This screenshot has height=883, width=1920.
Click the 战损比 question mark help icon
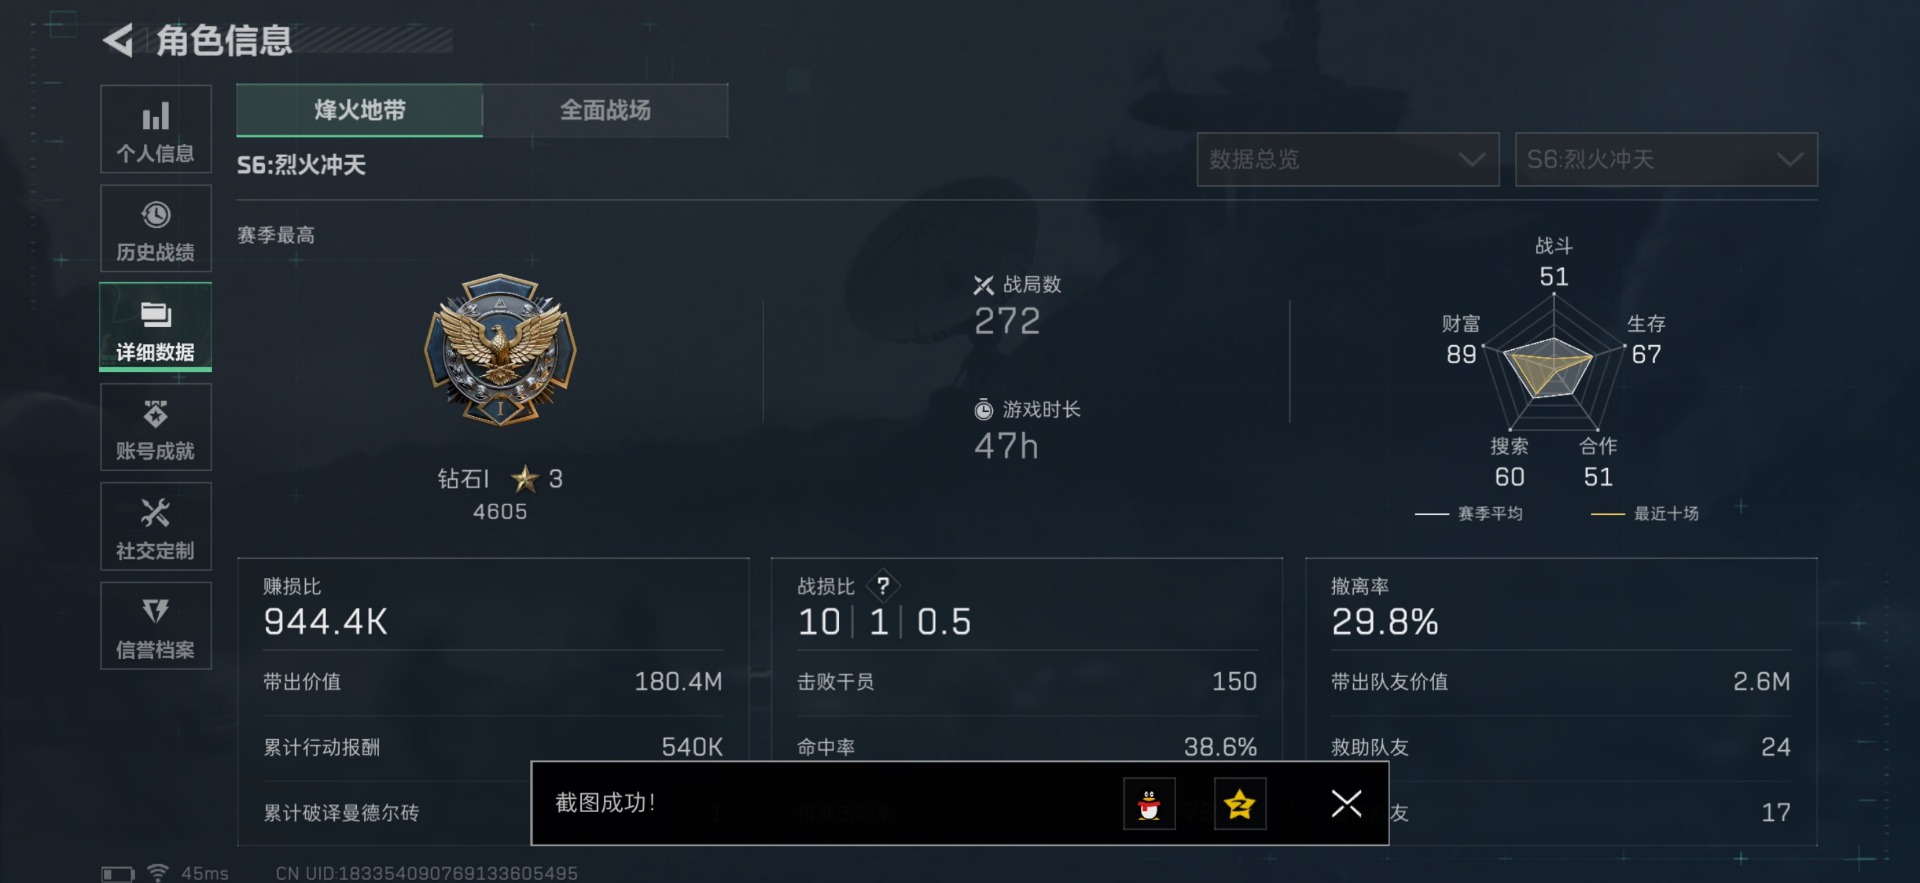tap(883, 586)
